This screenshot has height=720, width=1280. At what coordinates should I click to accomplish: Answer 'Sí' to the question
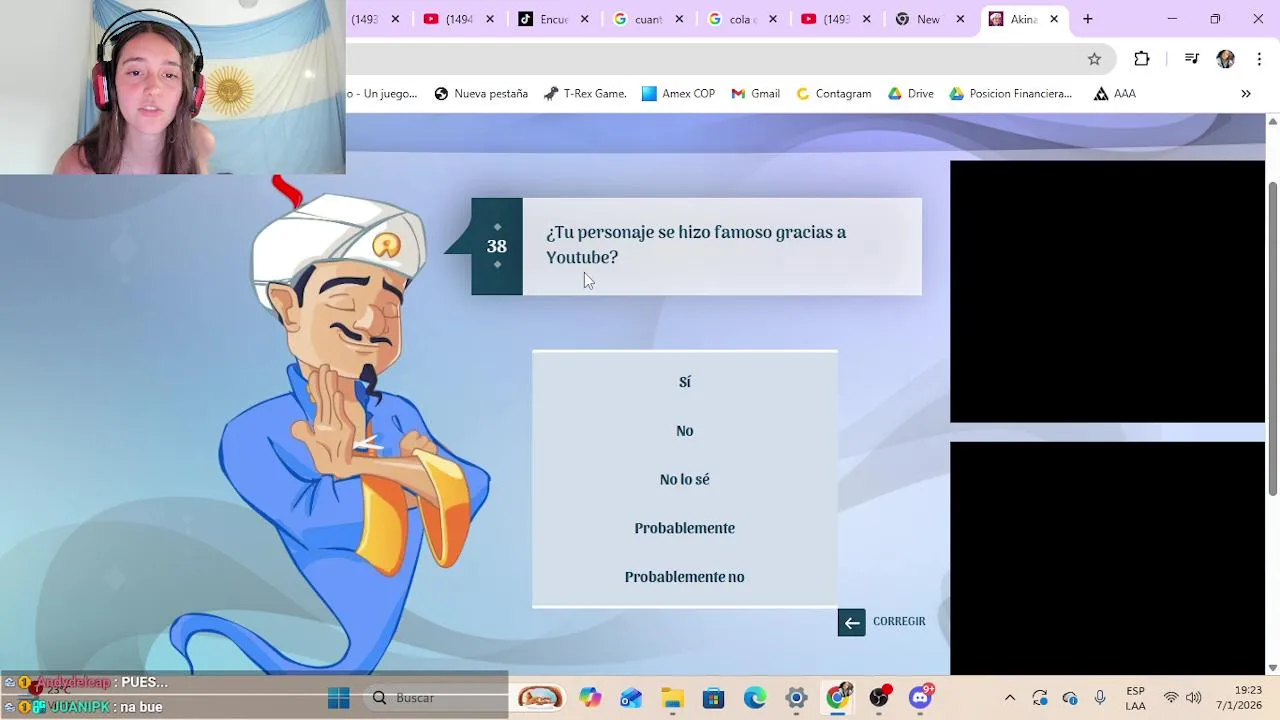685,382
